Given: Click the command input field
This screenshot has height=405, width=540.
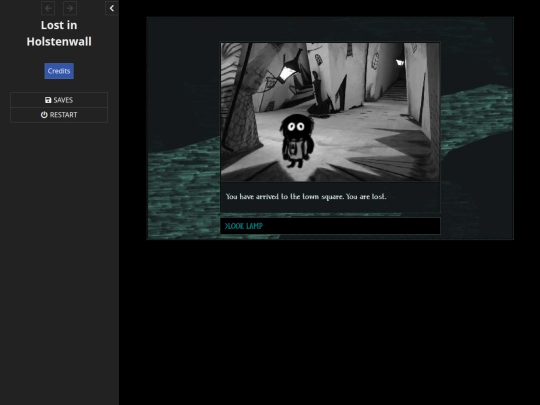Looking at the screenshot, I should point(330,226).
